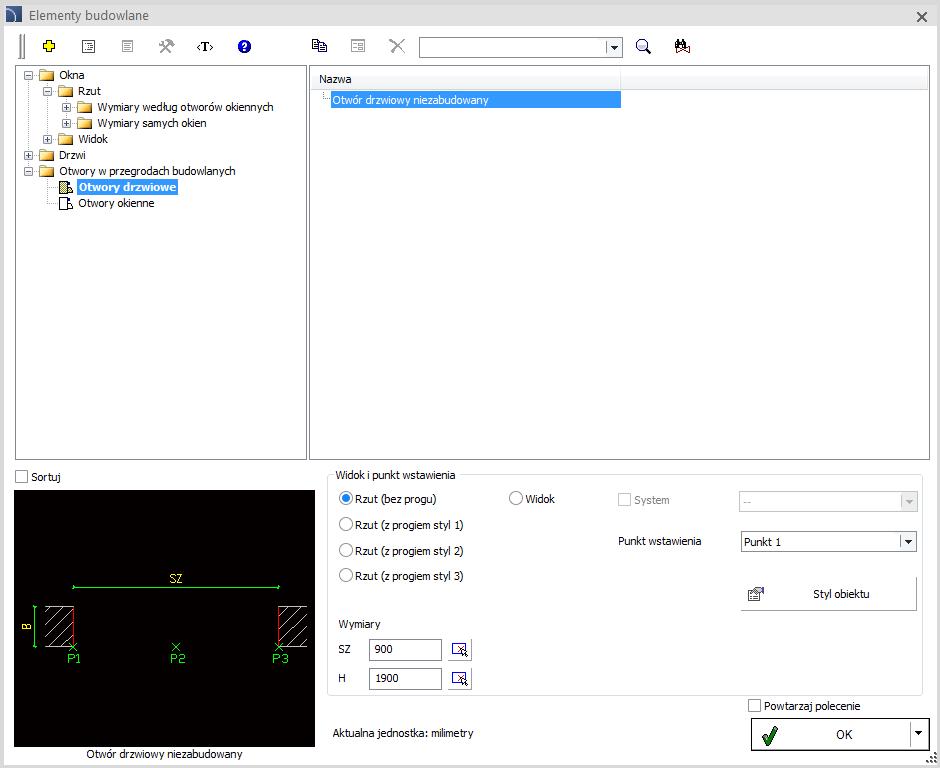Open the hammer and tools settings icon
This screenshot has width=940, height=768.
(166, 46)
